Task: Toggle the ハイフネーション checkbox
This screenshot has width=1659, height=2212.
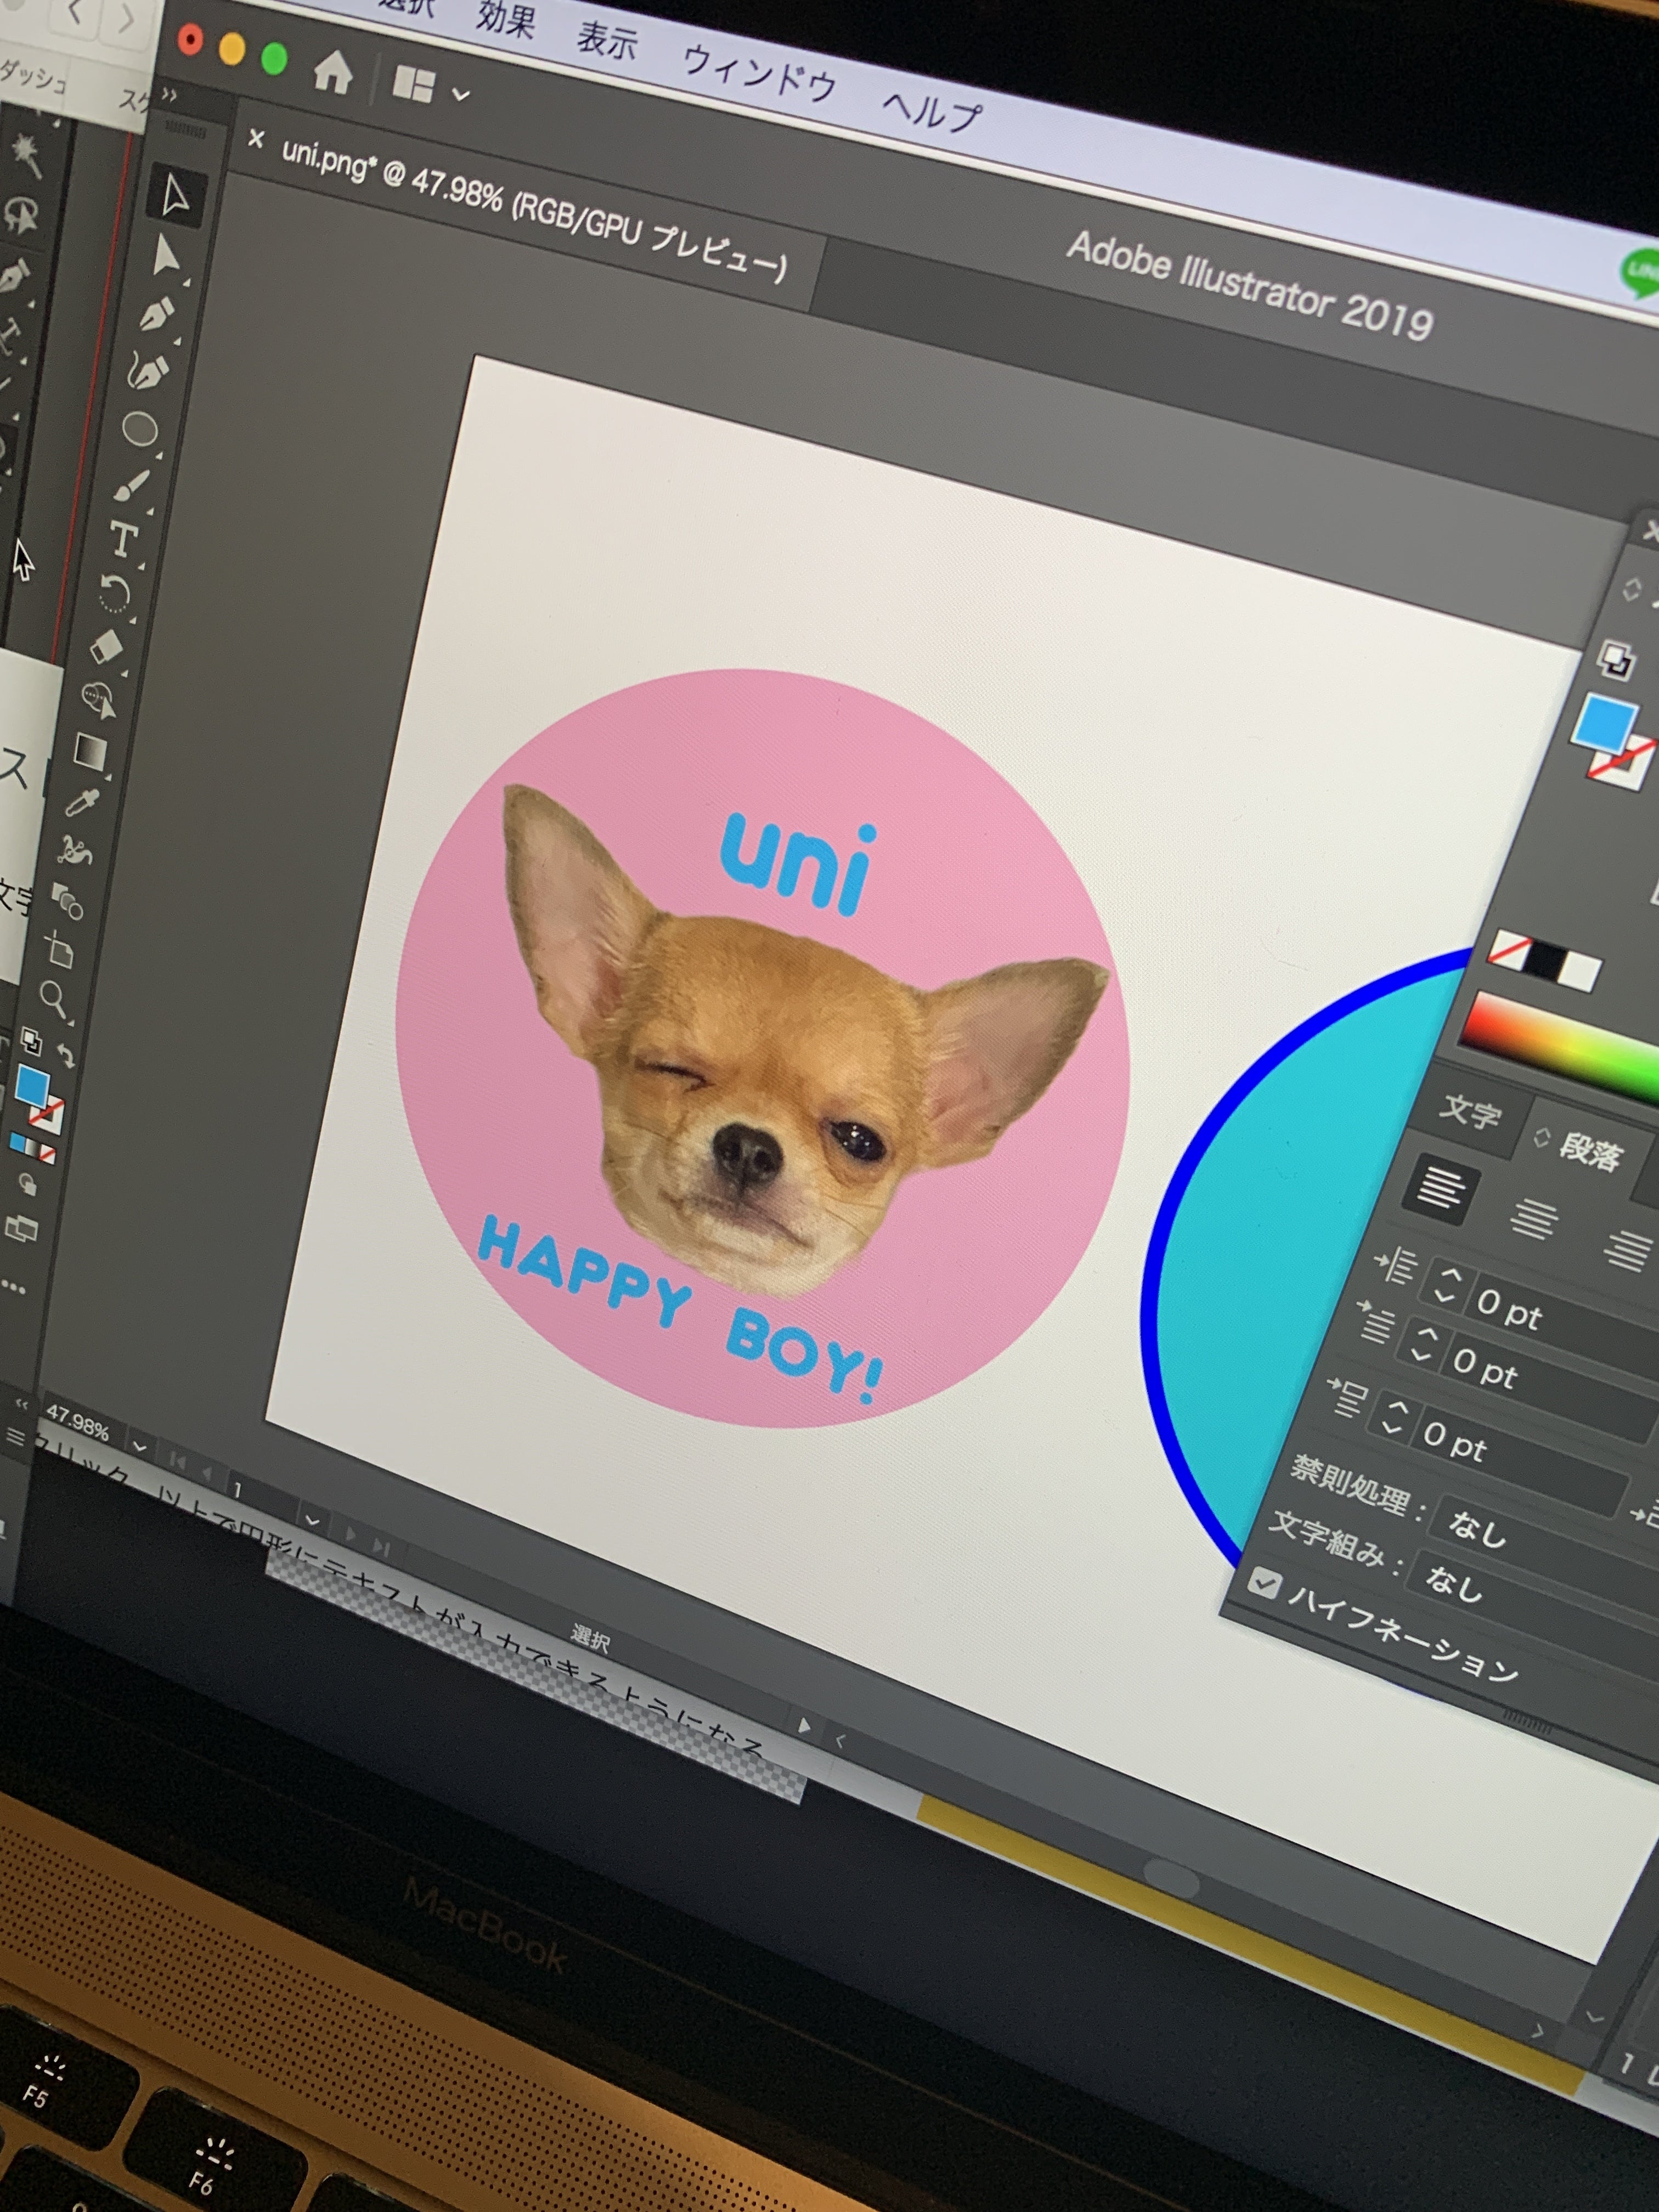Action: (x=1265, y=1582)
